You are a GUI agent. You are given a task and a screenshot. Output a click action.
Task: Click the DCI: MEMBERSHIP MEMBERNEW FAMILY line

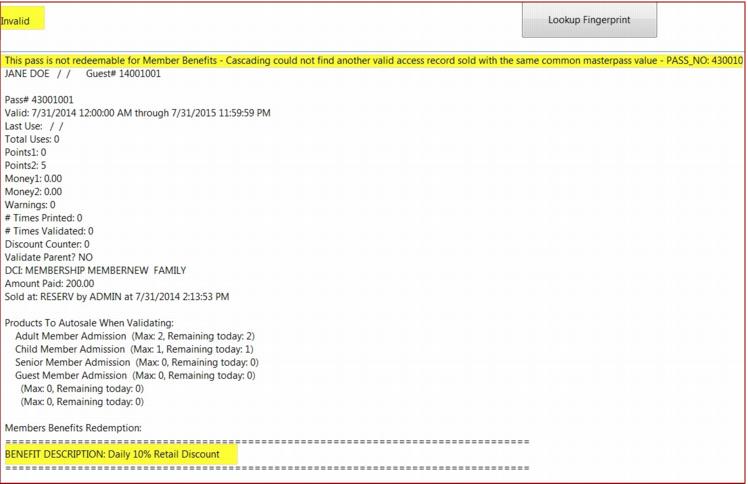[x=96, y=270]
